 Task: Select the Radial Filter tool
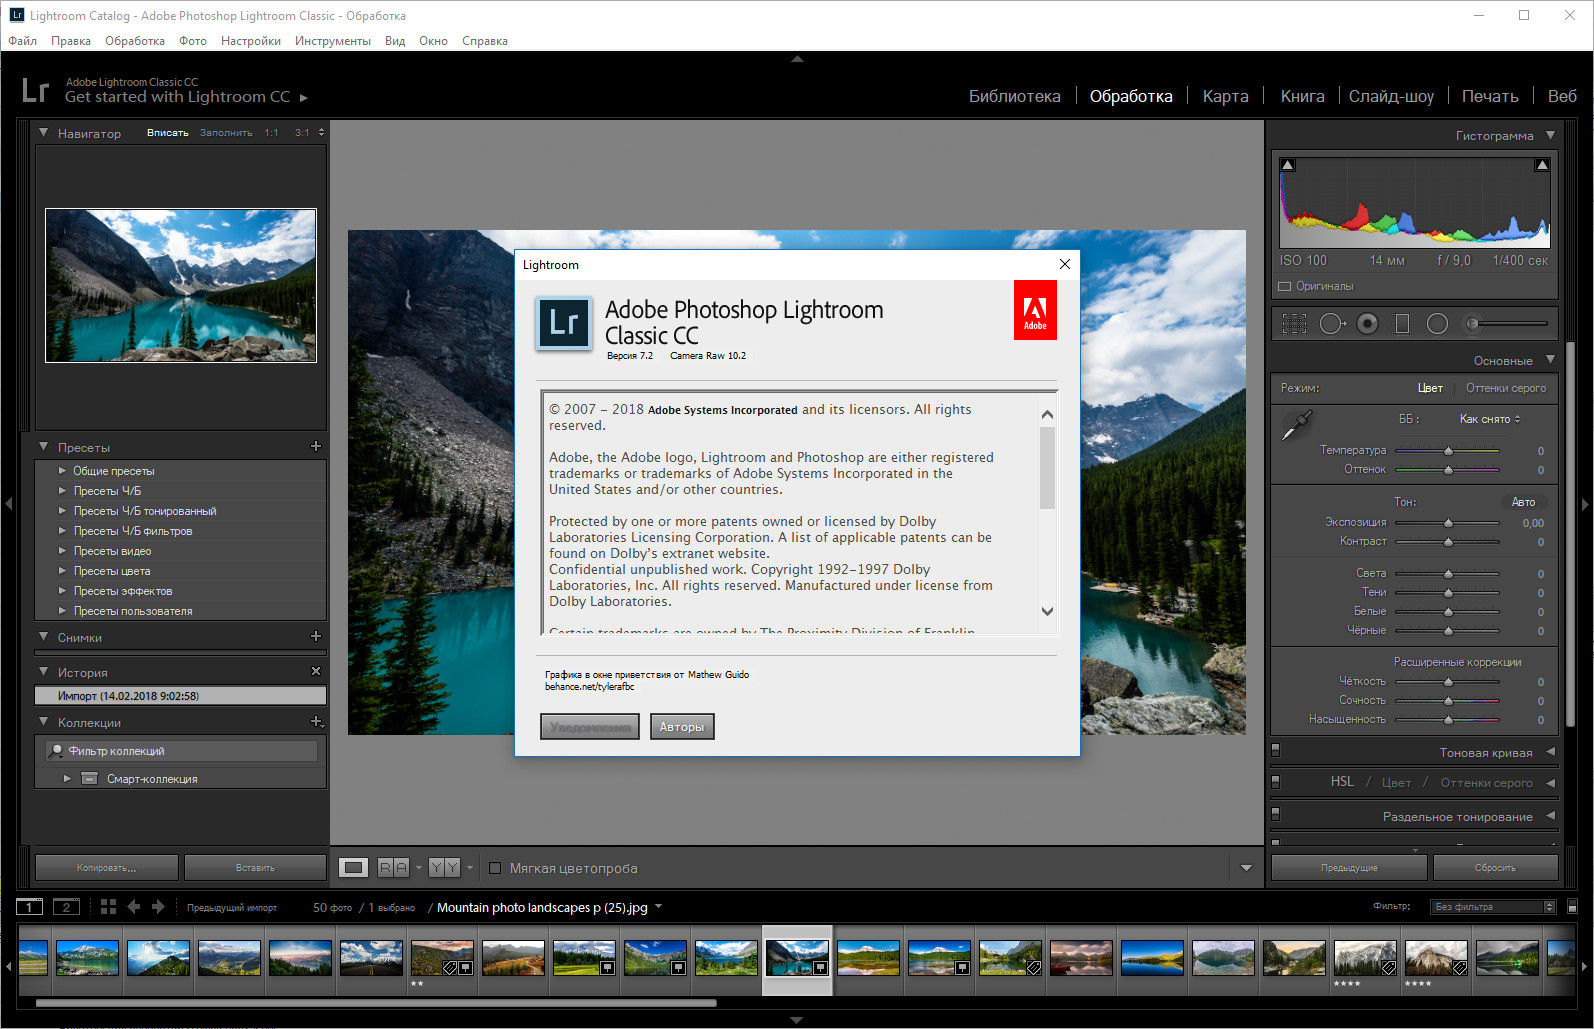1437,324
